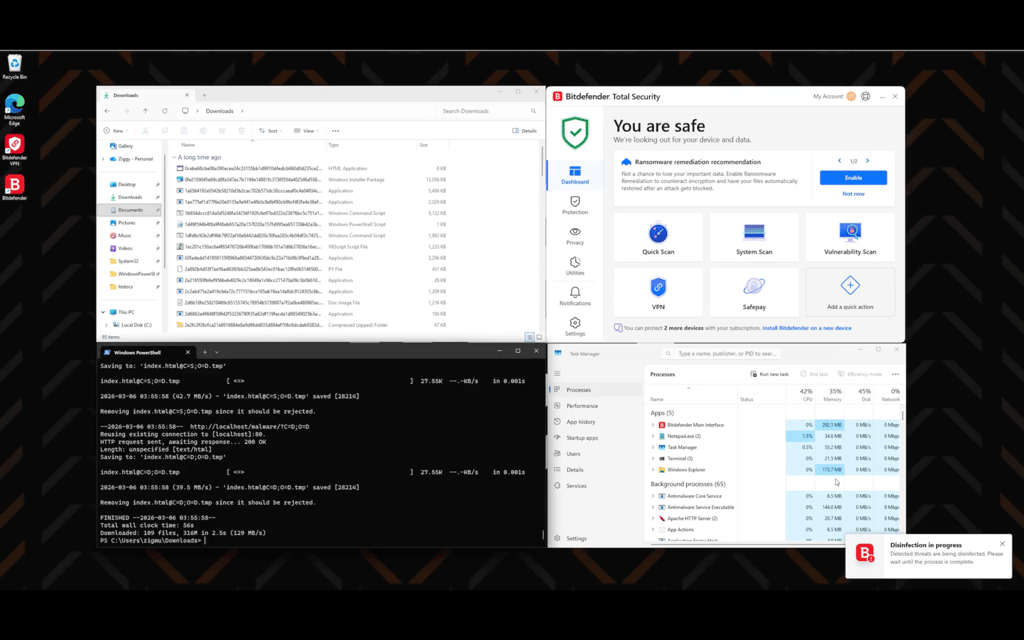Switch Explorer to large thumbnails view
1024x640 pixels.
pyautogui.click(x=539, y=337)
